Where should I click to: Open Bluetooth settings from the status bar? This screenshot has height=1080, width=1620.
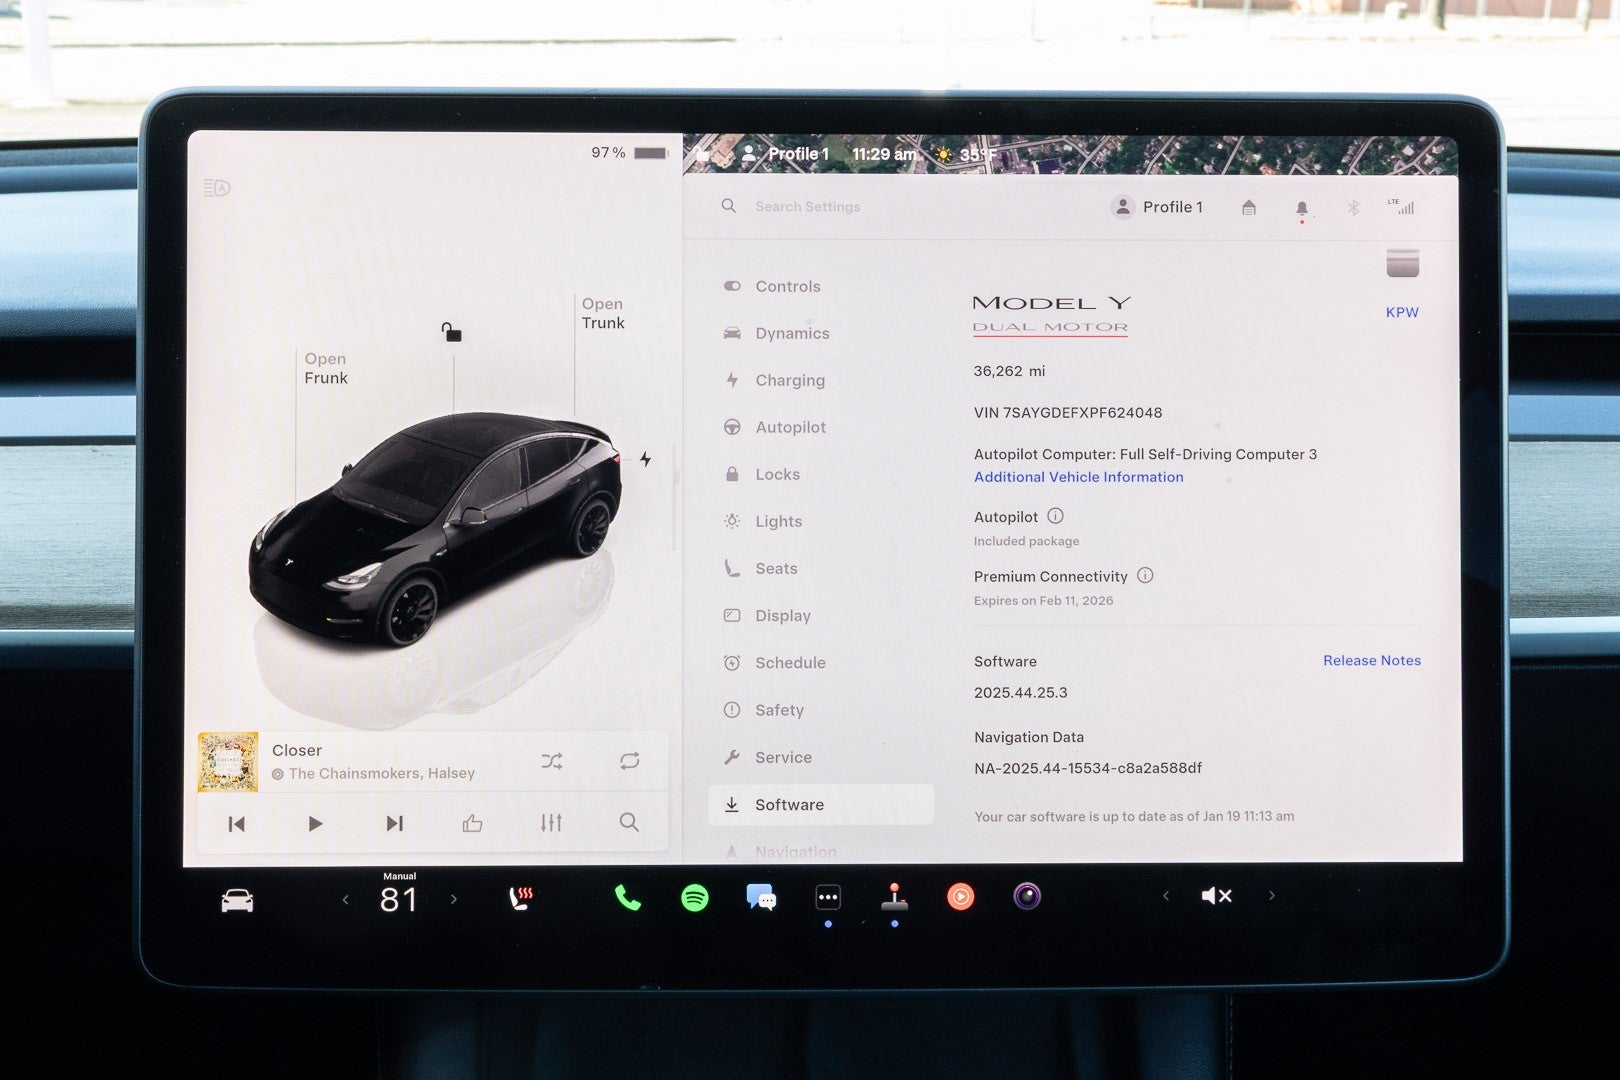click(1355, 207)
